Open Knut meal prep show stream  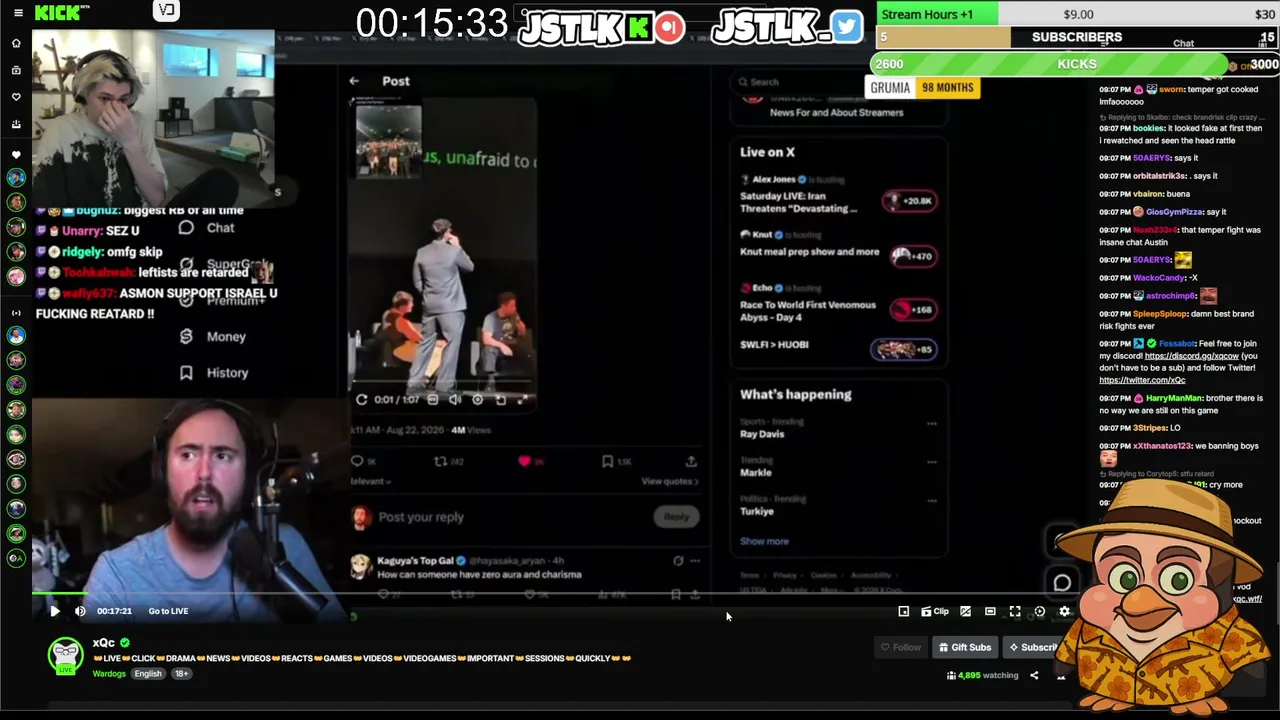tap(838, 246)
